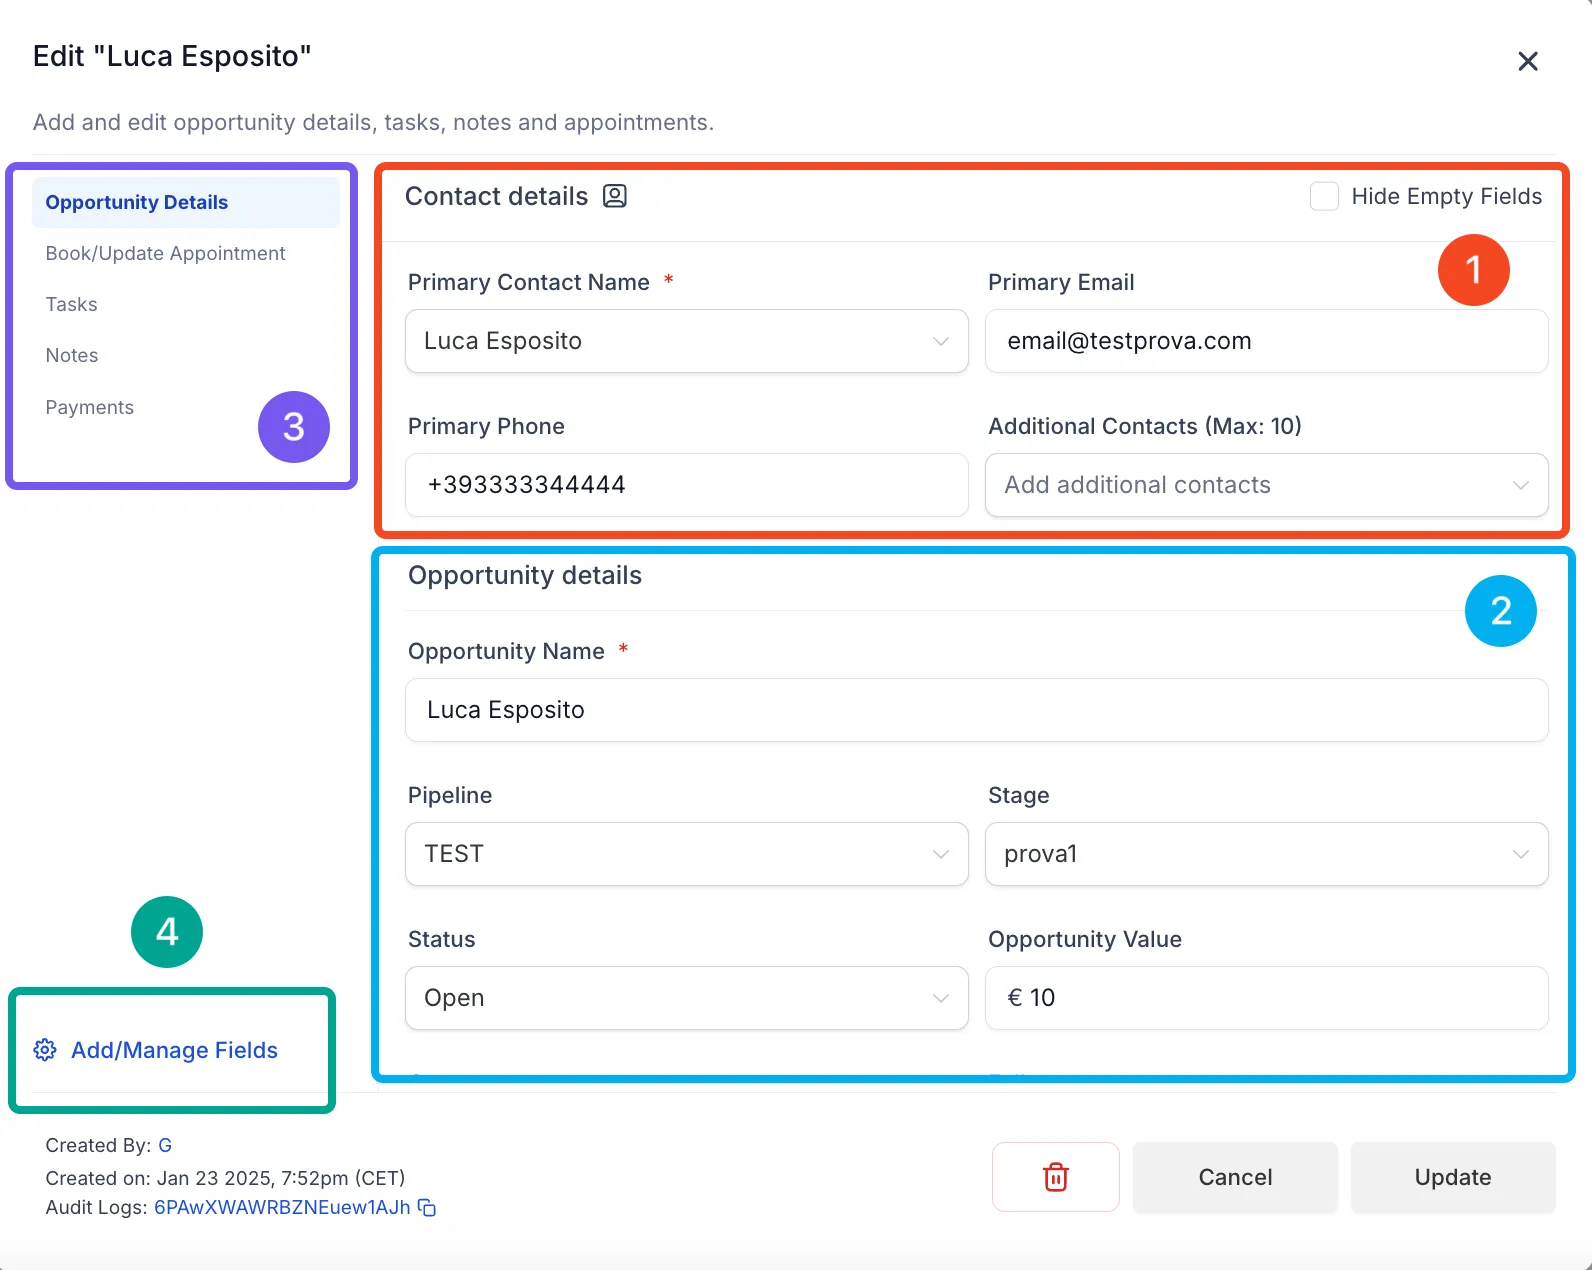Copy the audit log ID using copy icon
This screenshot has width=1592, height=1270.
pyautogui.click(x=427, y=1207)
